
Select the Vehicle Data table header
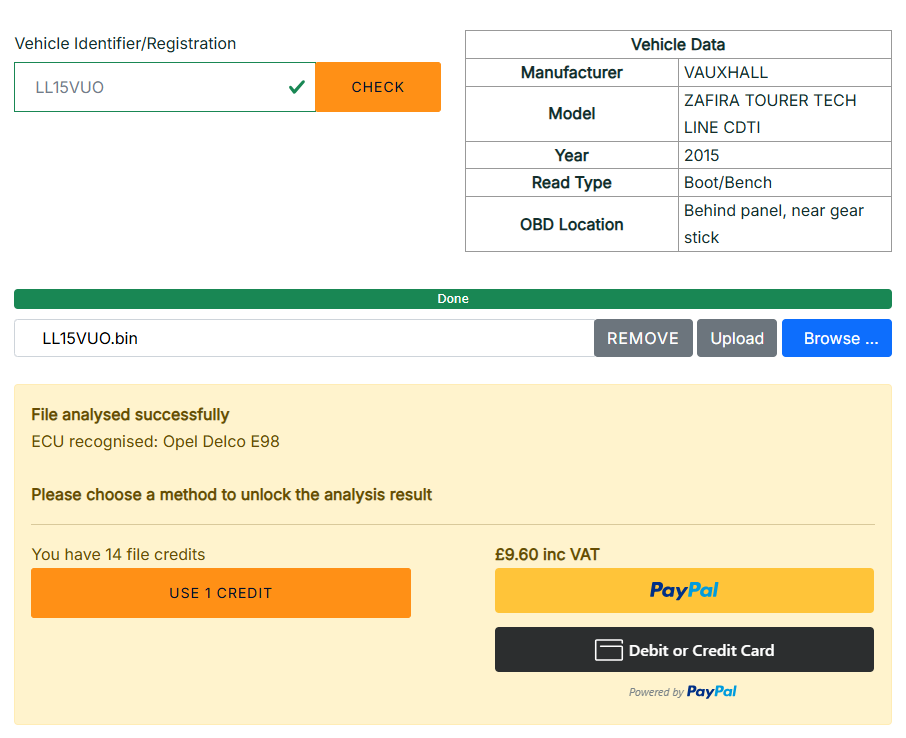pos(678,45)
